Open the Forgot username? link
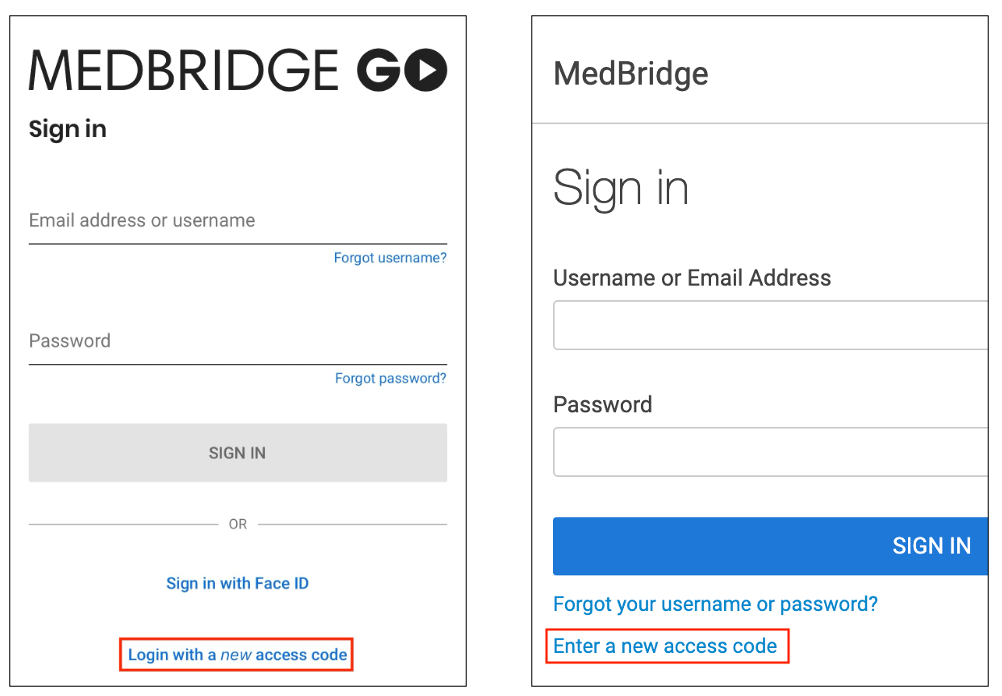The width and height of the screenshot is (1002, 696). [389, 258]
